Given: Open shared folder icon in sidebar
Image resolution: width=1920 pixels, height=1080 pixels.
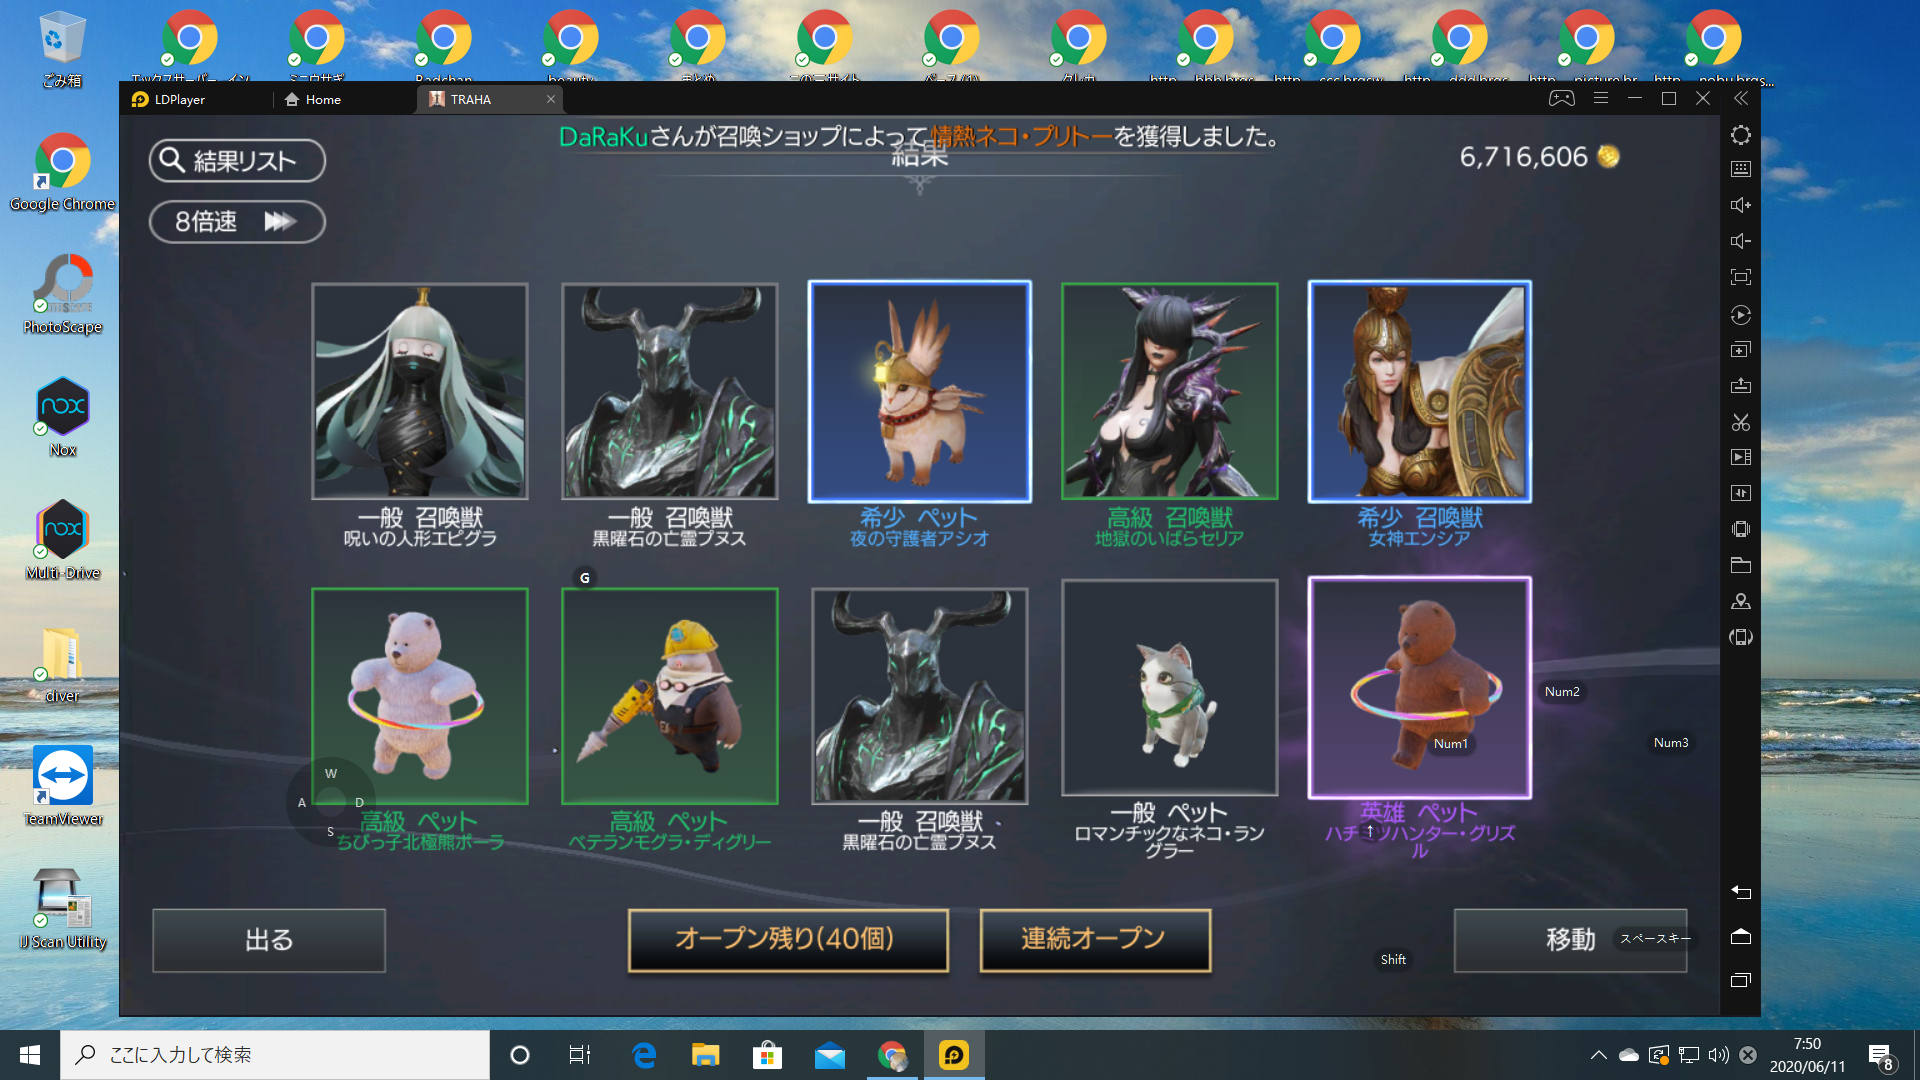Looking at the screenshot, I should coord(1740,565).
